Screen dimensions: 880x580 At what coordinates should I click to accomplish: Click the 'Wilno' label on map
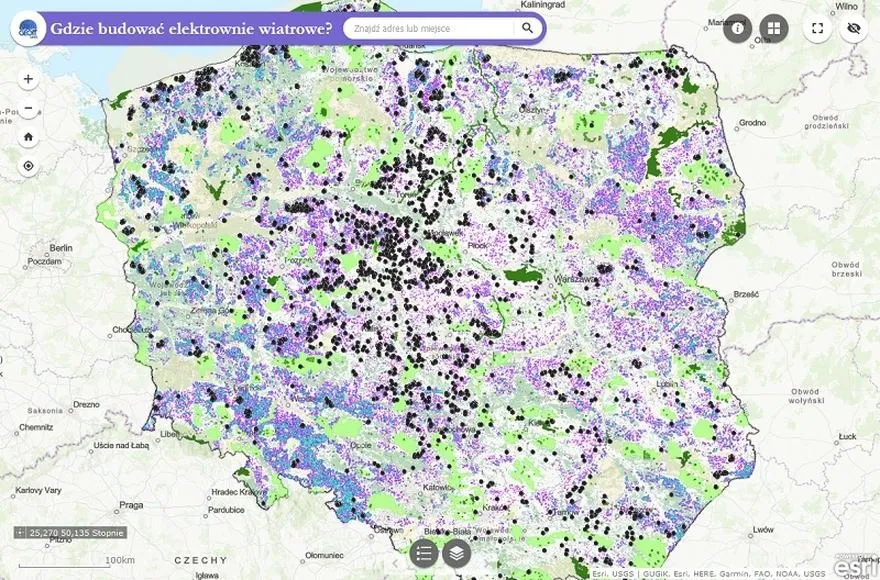pyautogui.click(x=847, y=6)
